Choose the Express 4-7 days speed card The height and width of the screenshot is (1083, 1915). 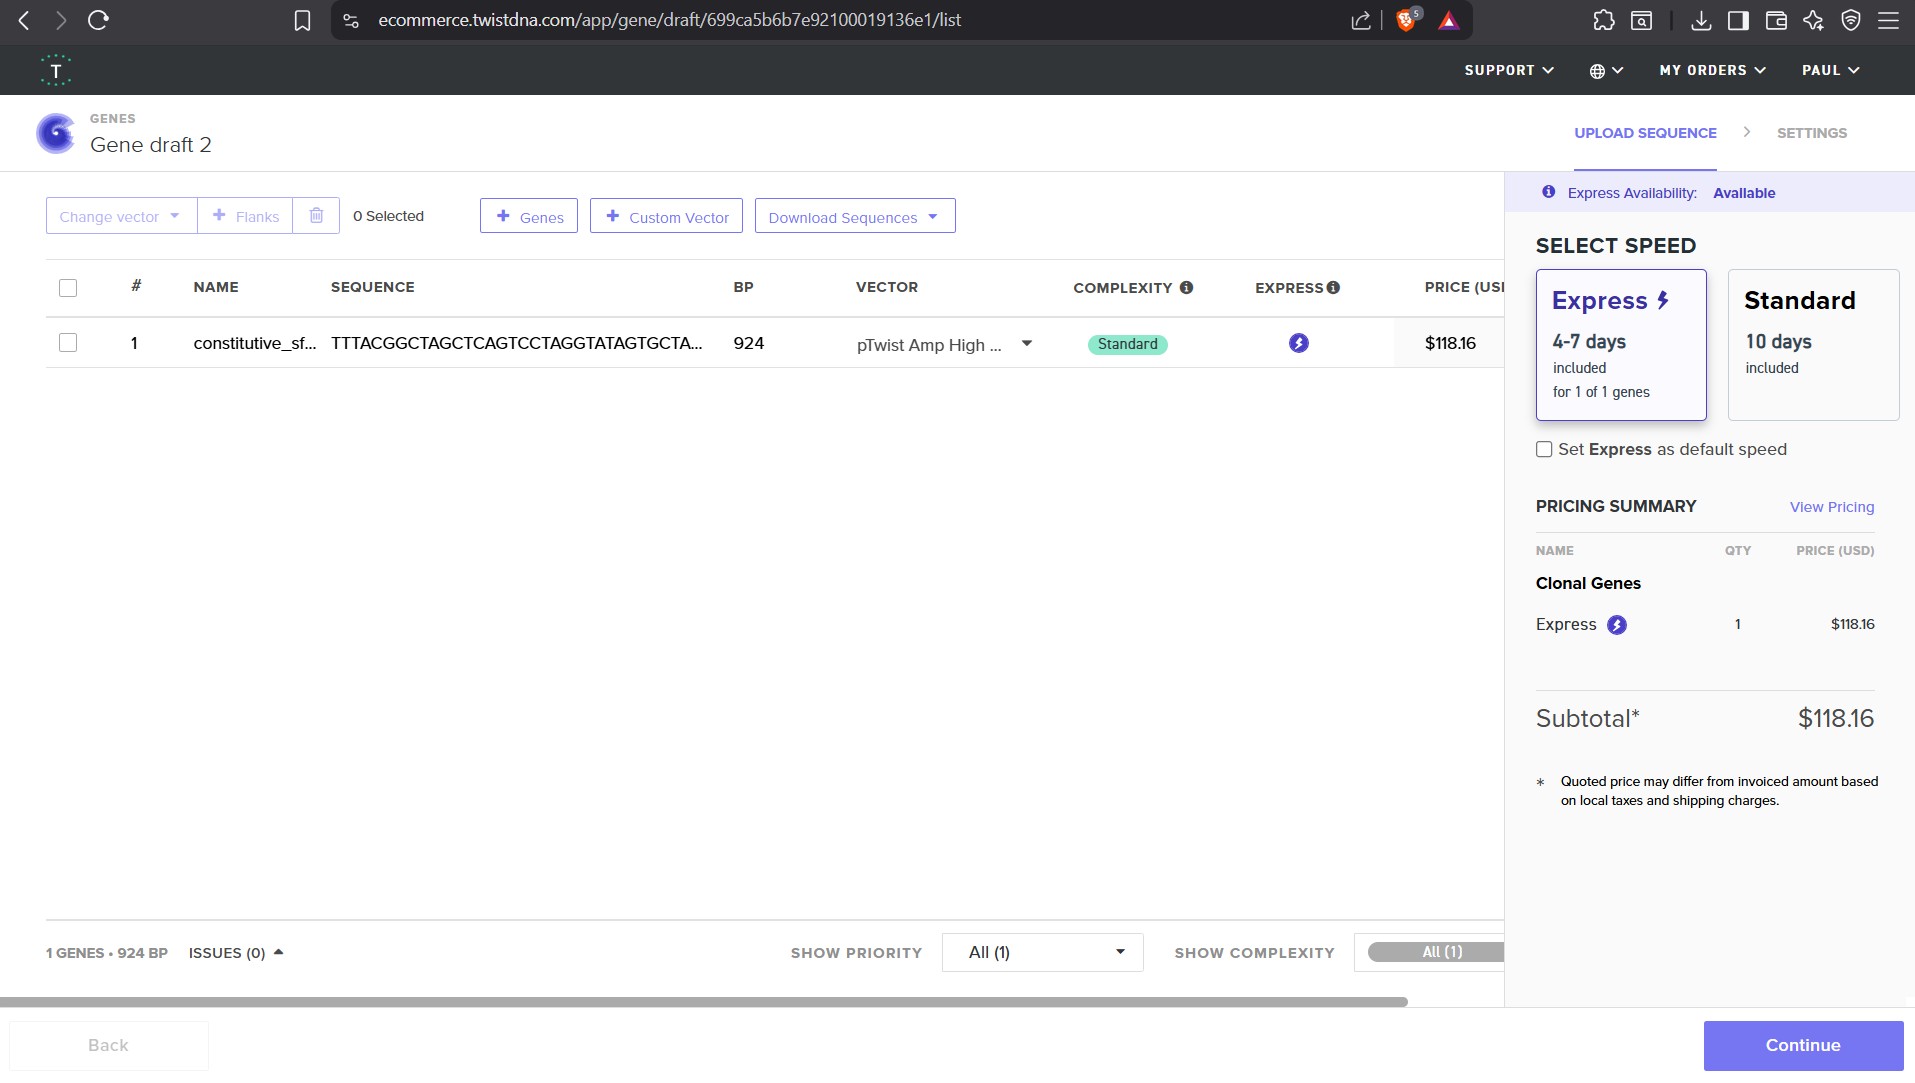(x=1621, y=345)
